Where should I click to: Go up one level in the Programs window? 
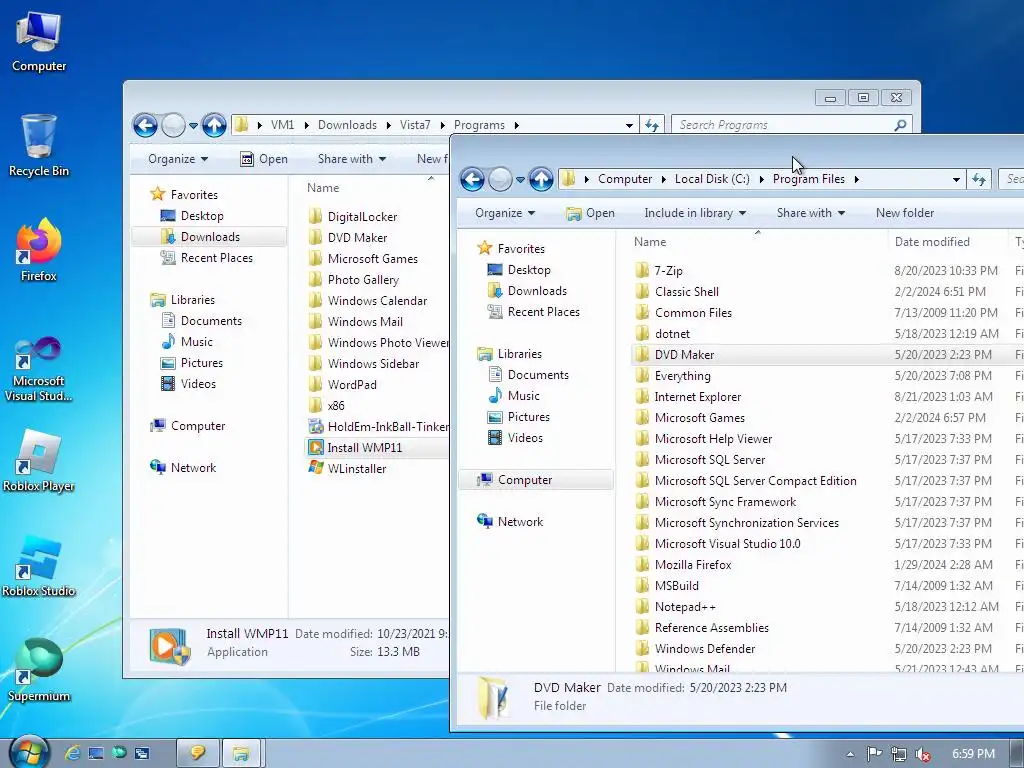pos(214,125)
